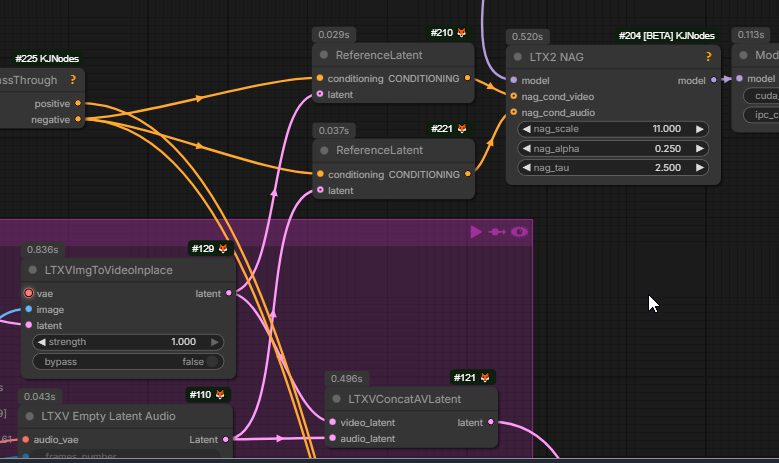The width and height of the screenshot is (779, 463).
Task: Collapse the ReferenceLatent node #210 using its dot
Action: click(x=324, y=55)
